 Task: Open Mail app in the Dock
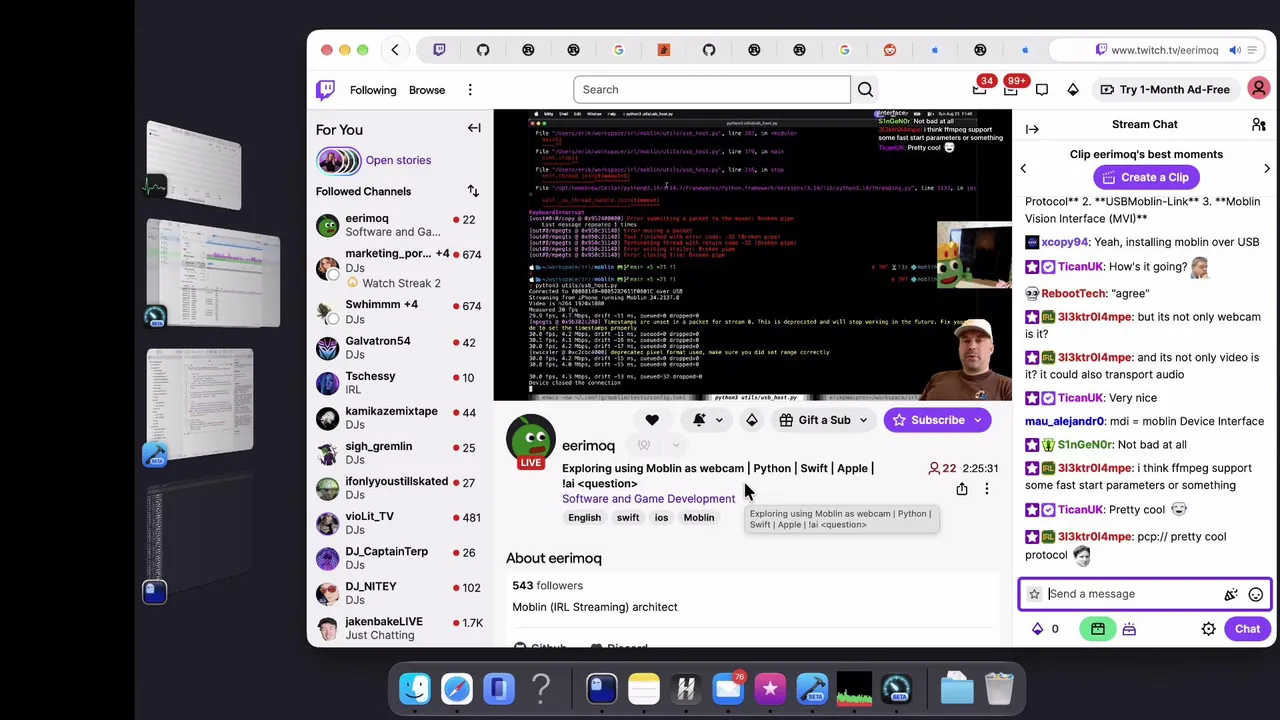click(x=727, y=689)
